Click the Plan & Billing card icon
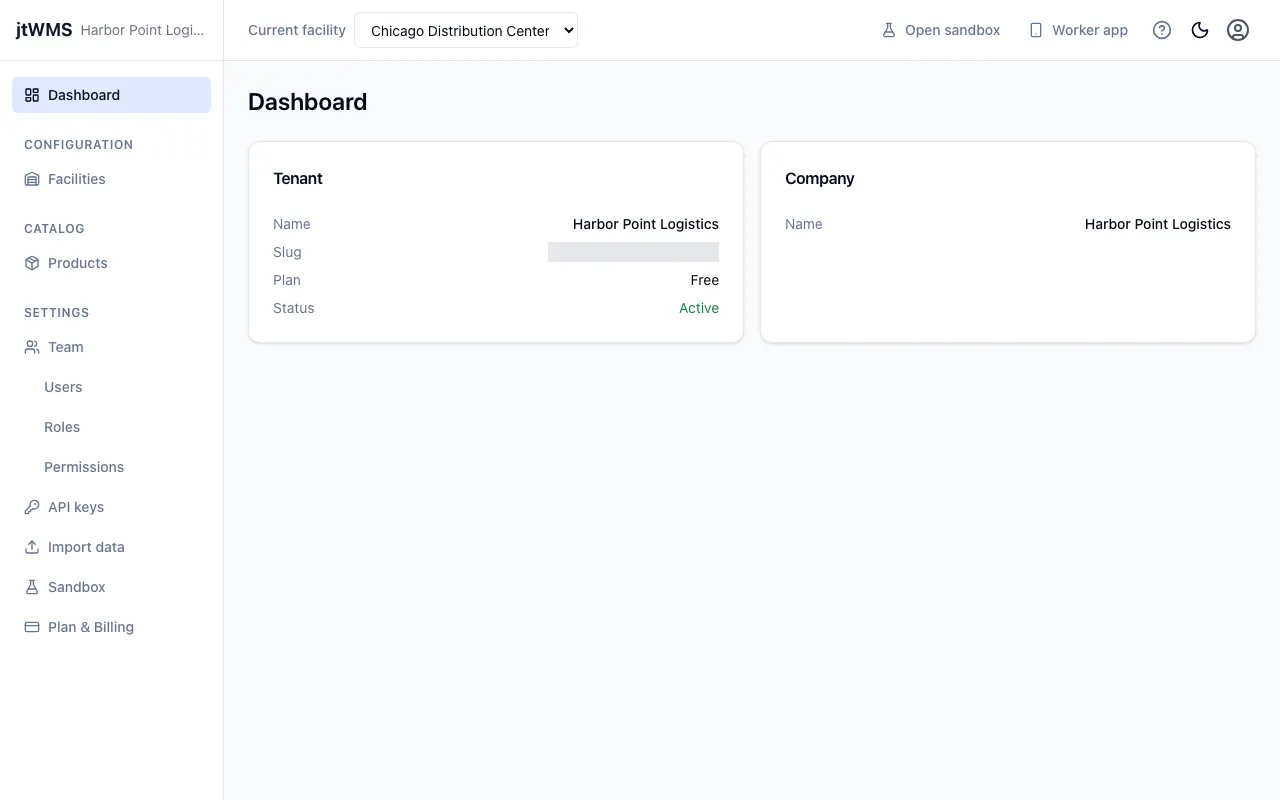The height and width of the screenshot is (800, 1280). click(32, 627)
